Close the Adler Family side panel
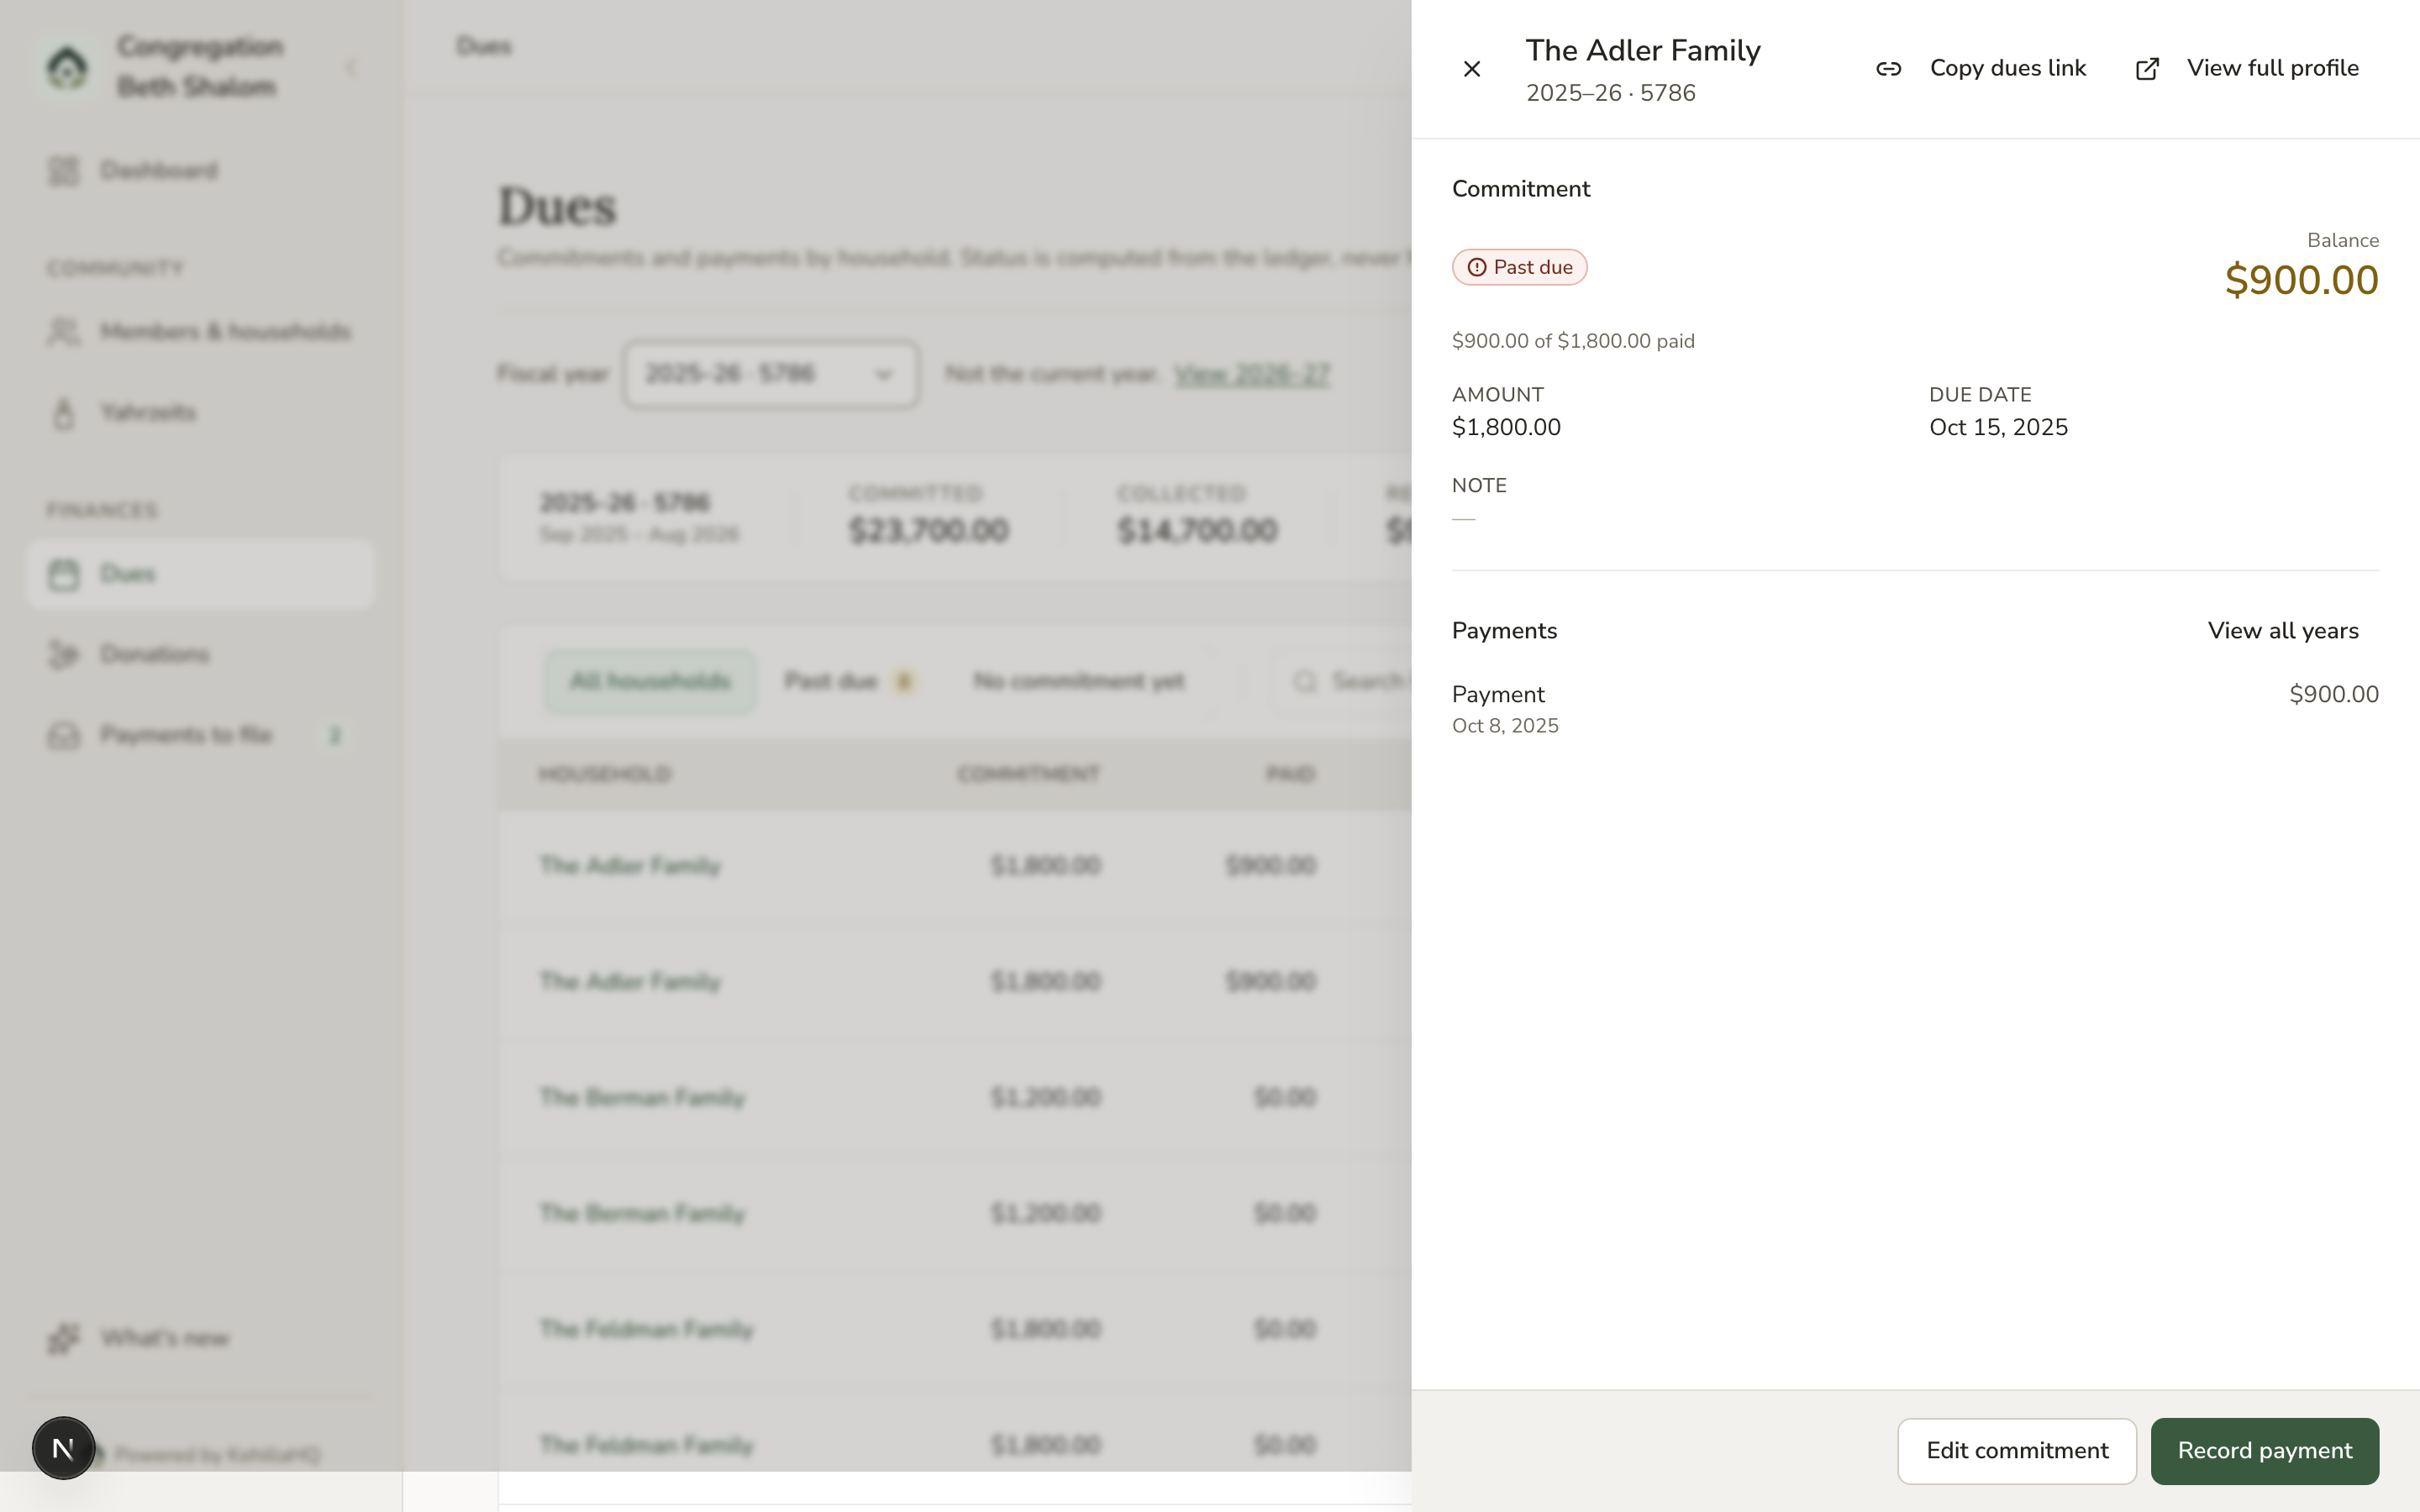Image resolution: width=2420 pixels, height=1512 pixels. 1471,69
